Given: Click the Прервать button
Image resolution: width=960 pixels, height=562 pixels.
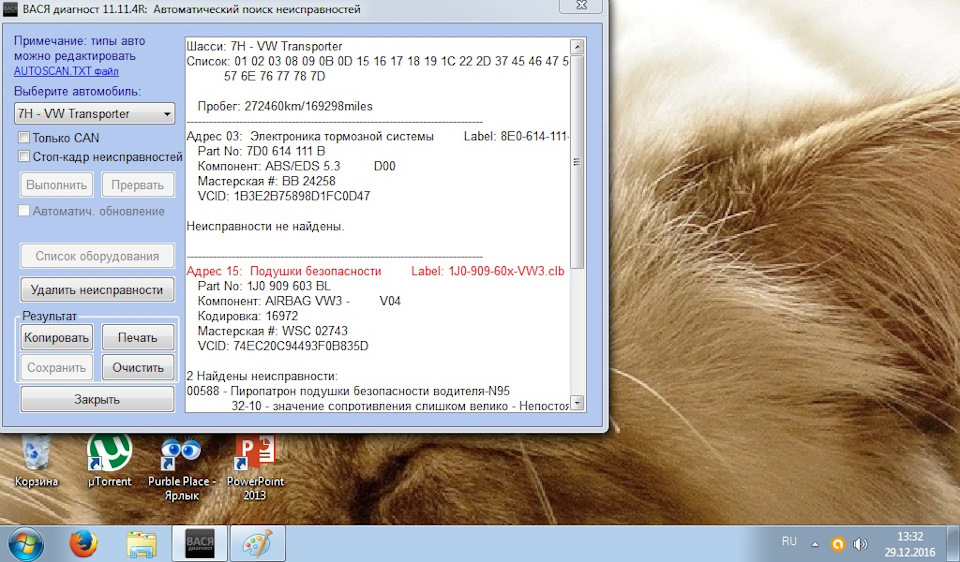Looking at the screenshot, I should pos(138,185).
